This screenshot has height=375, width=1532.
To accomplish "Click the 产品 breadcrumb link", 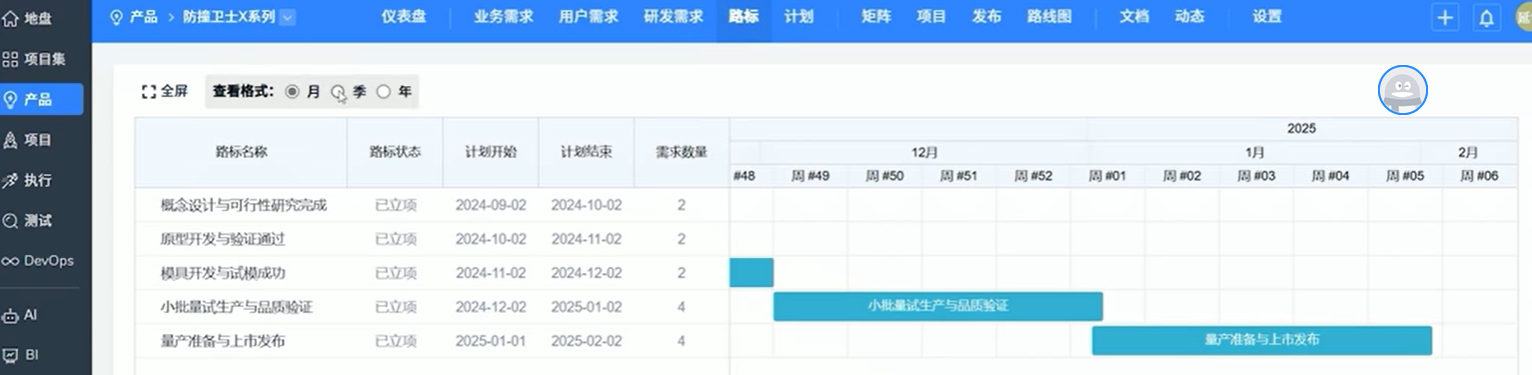I will 143,17.
